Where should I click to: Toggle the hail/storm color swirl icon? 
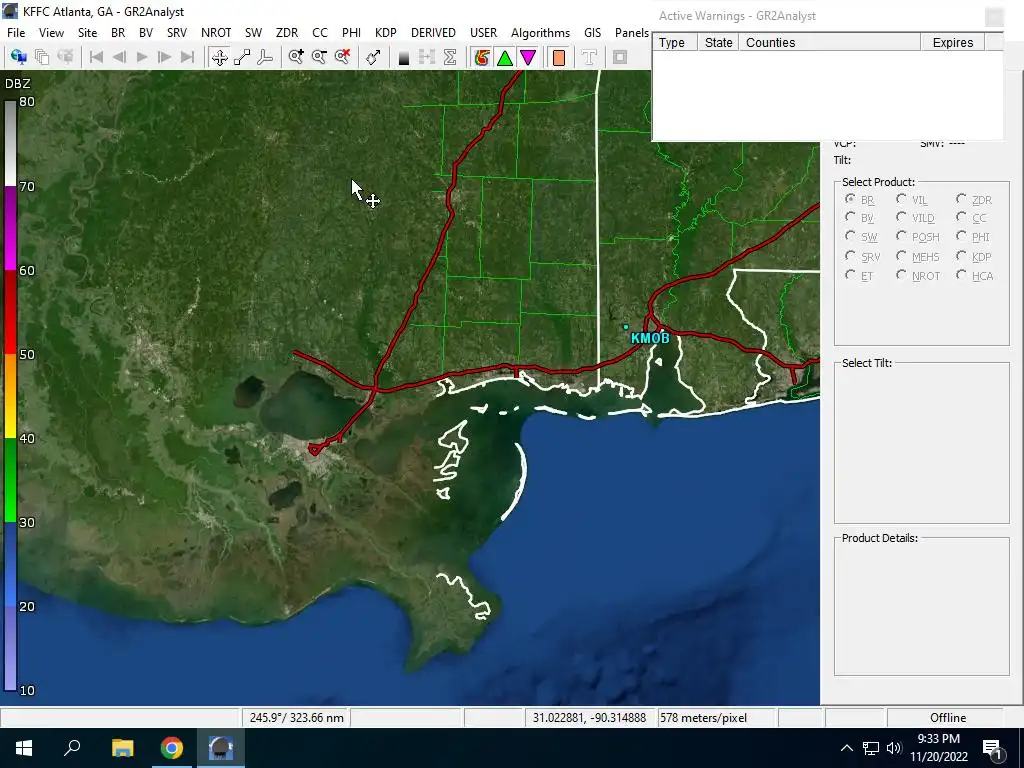482,57
